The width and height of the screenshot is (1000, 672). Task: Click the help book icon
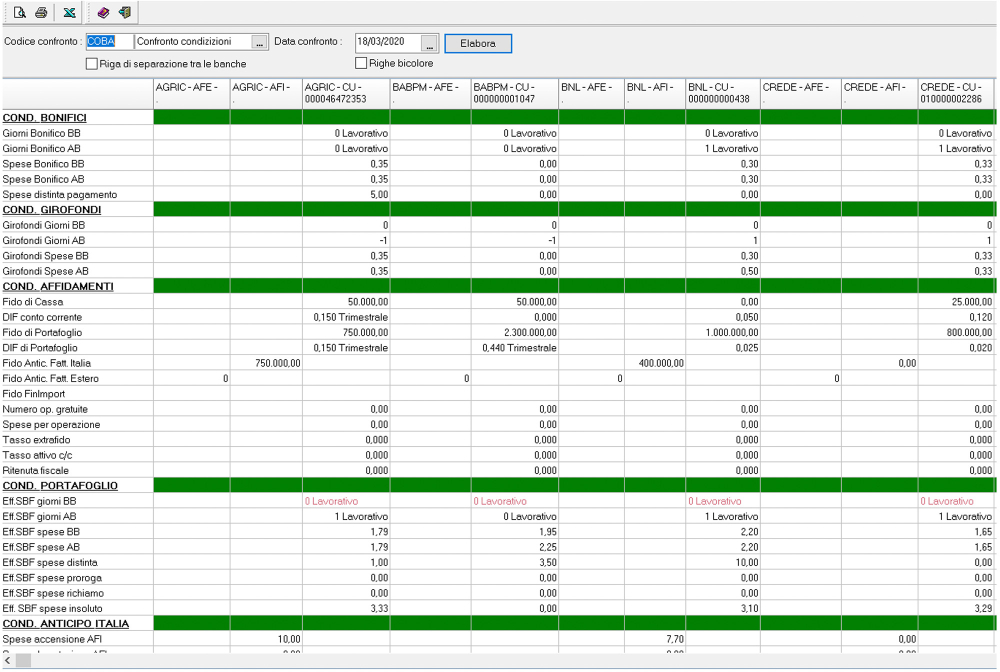pyautogui.click(x=103, y=12)
